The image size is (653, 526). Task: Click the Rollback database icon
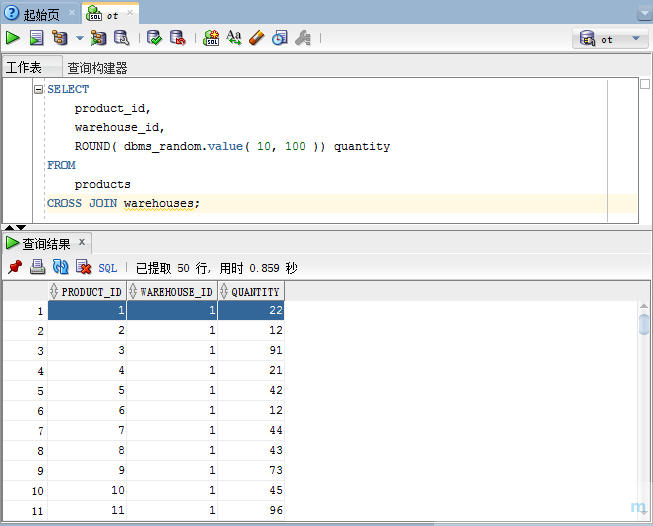tap(178, 38)
